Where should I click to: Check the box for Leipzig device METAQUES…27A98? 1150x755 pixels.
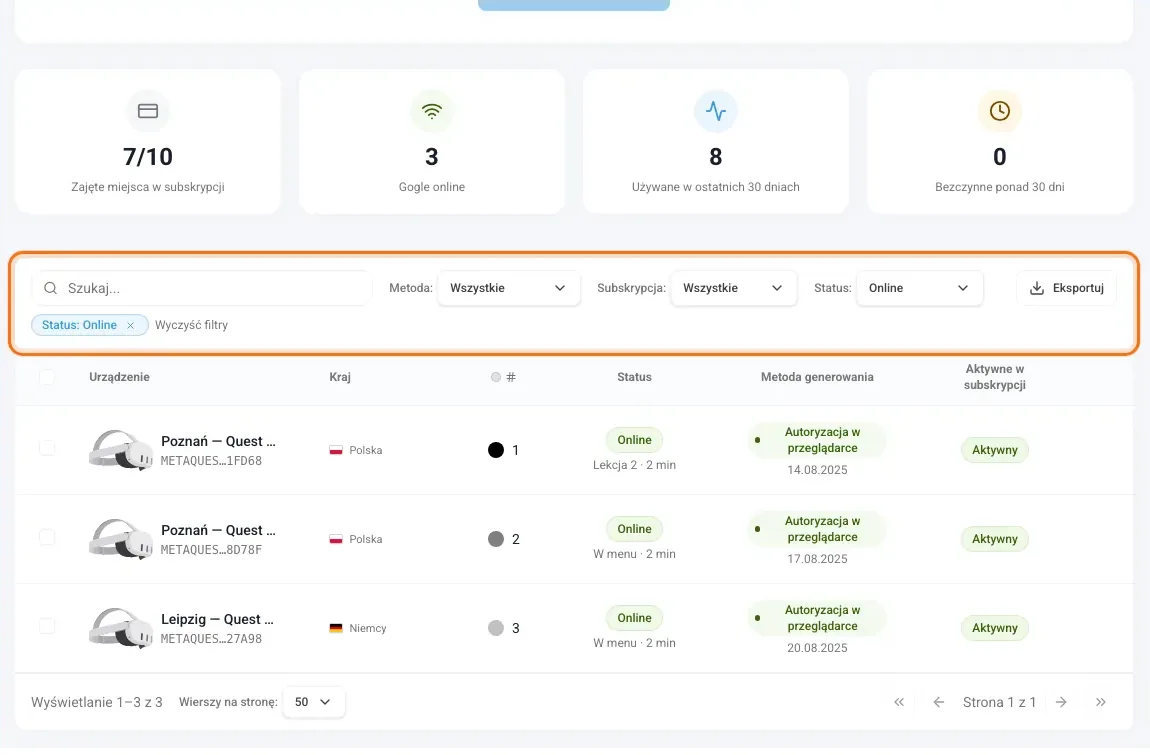[47, 626]
